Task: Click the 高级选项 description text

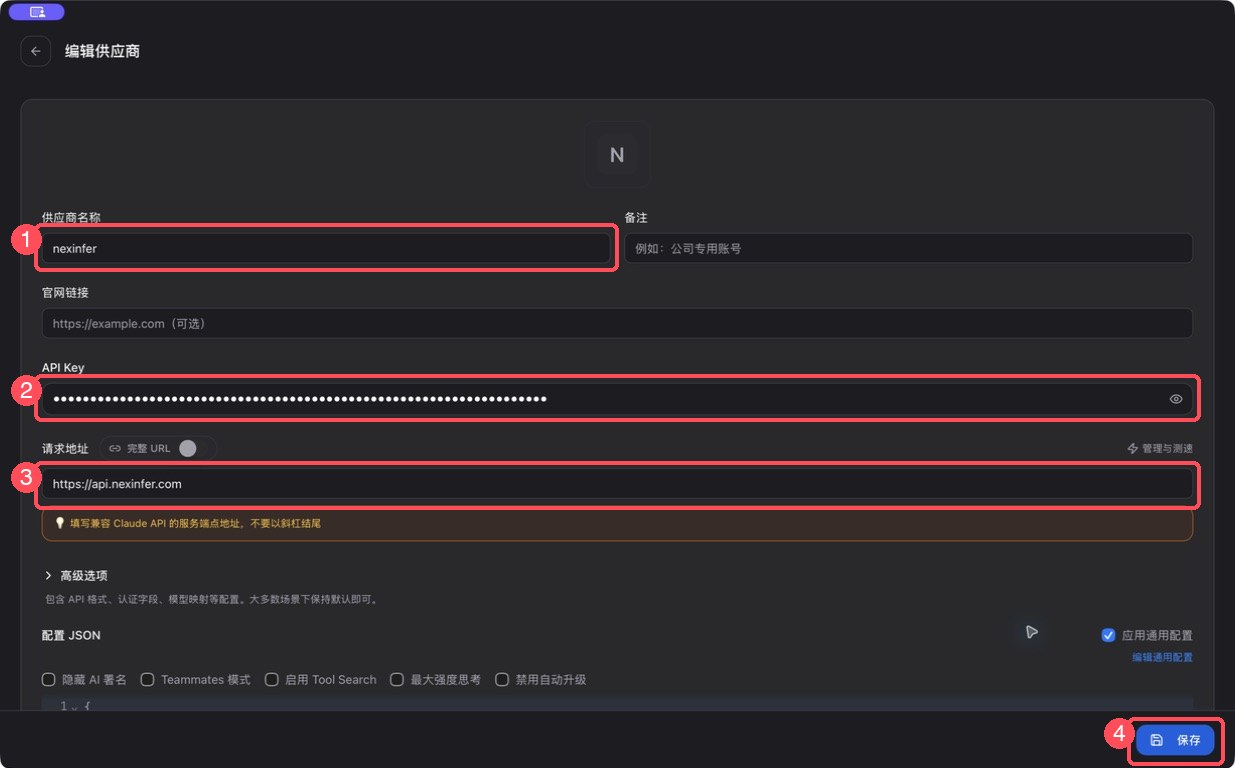Action: (211, 599)
